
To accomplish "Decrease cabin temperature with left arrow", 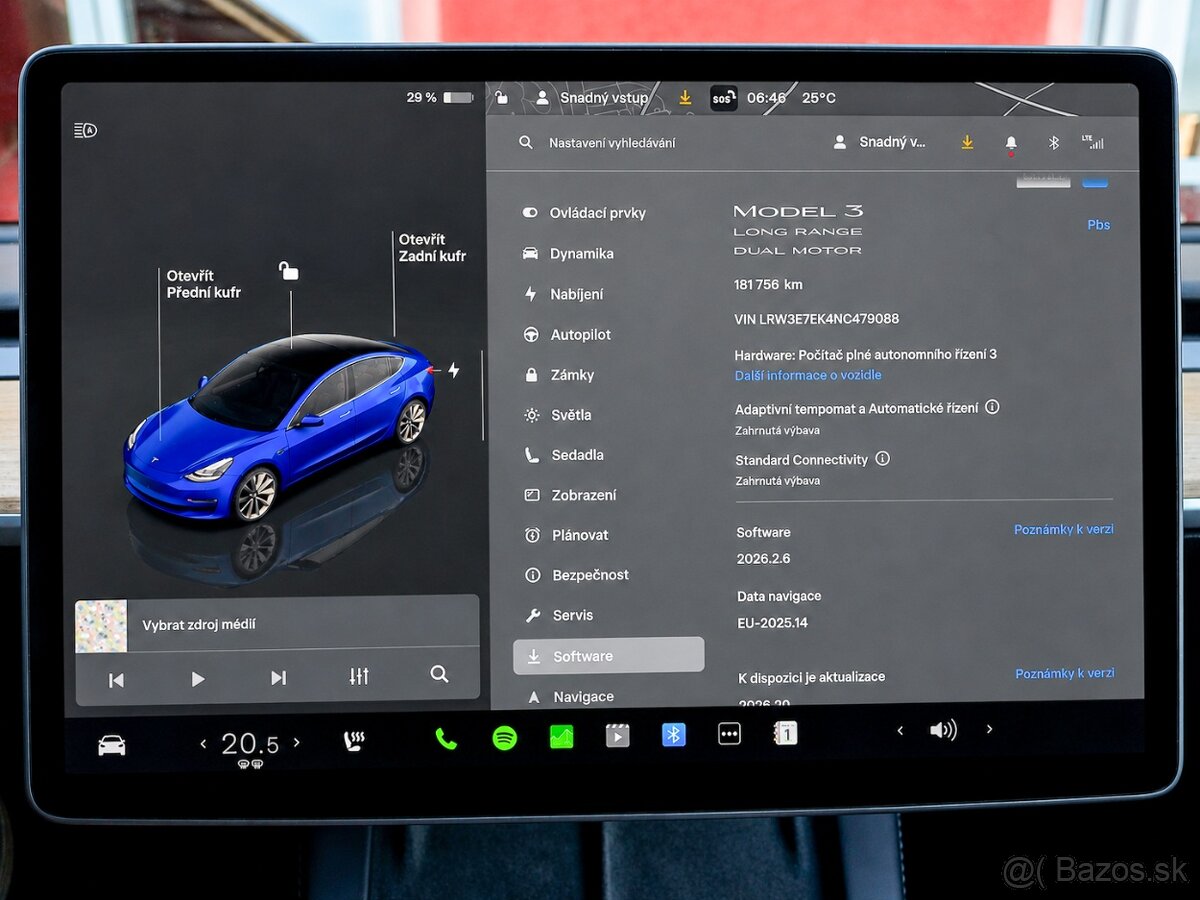I will [203, 743].
